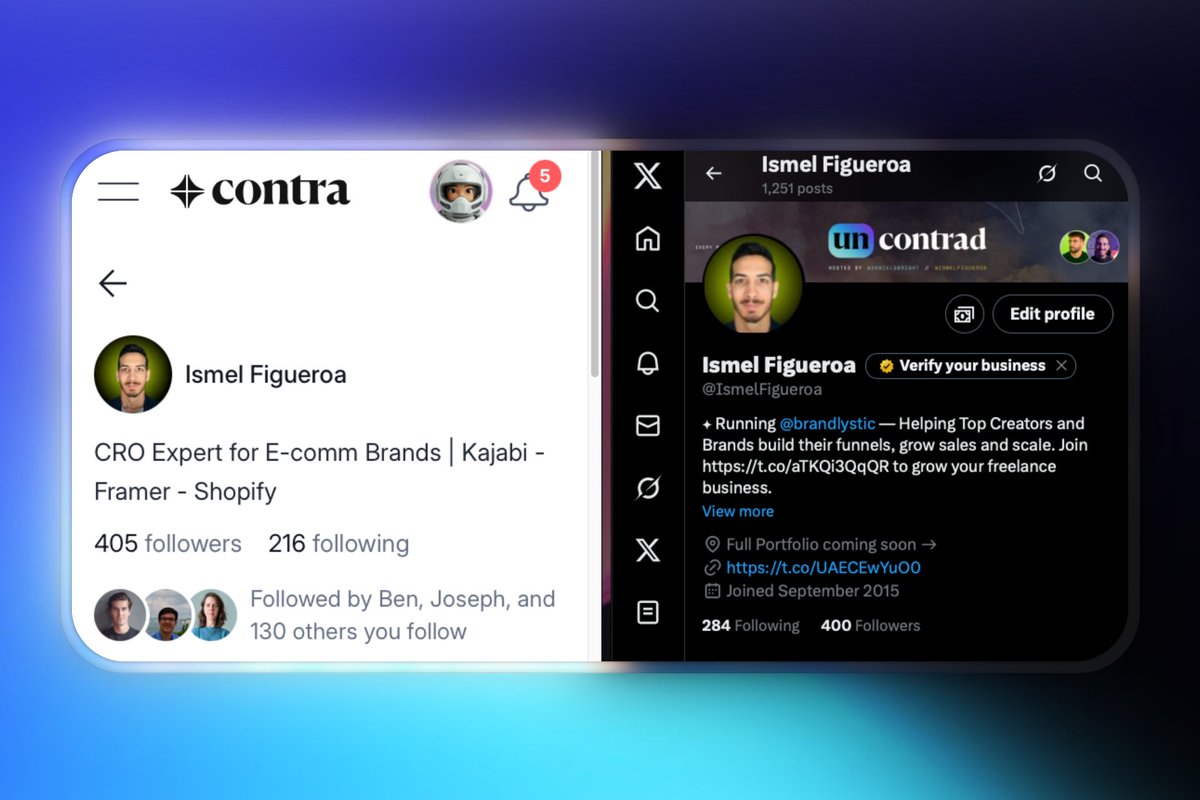This screenshot has height=800, width=1200.
Task: Open the Contra hamburger menu
Action: [x=118, y=191]
